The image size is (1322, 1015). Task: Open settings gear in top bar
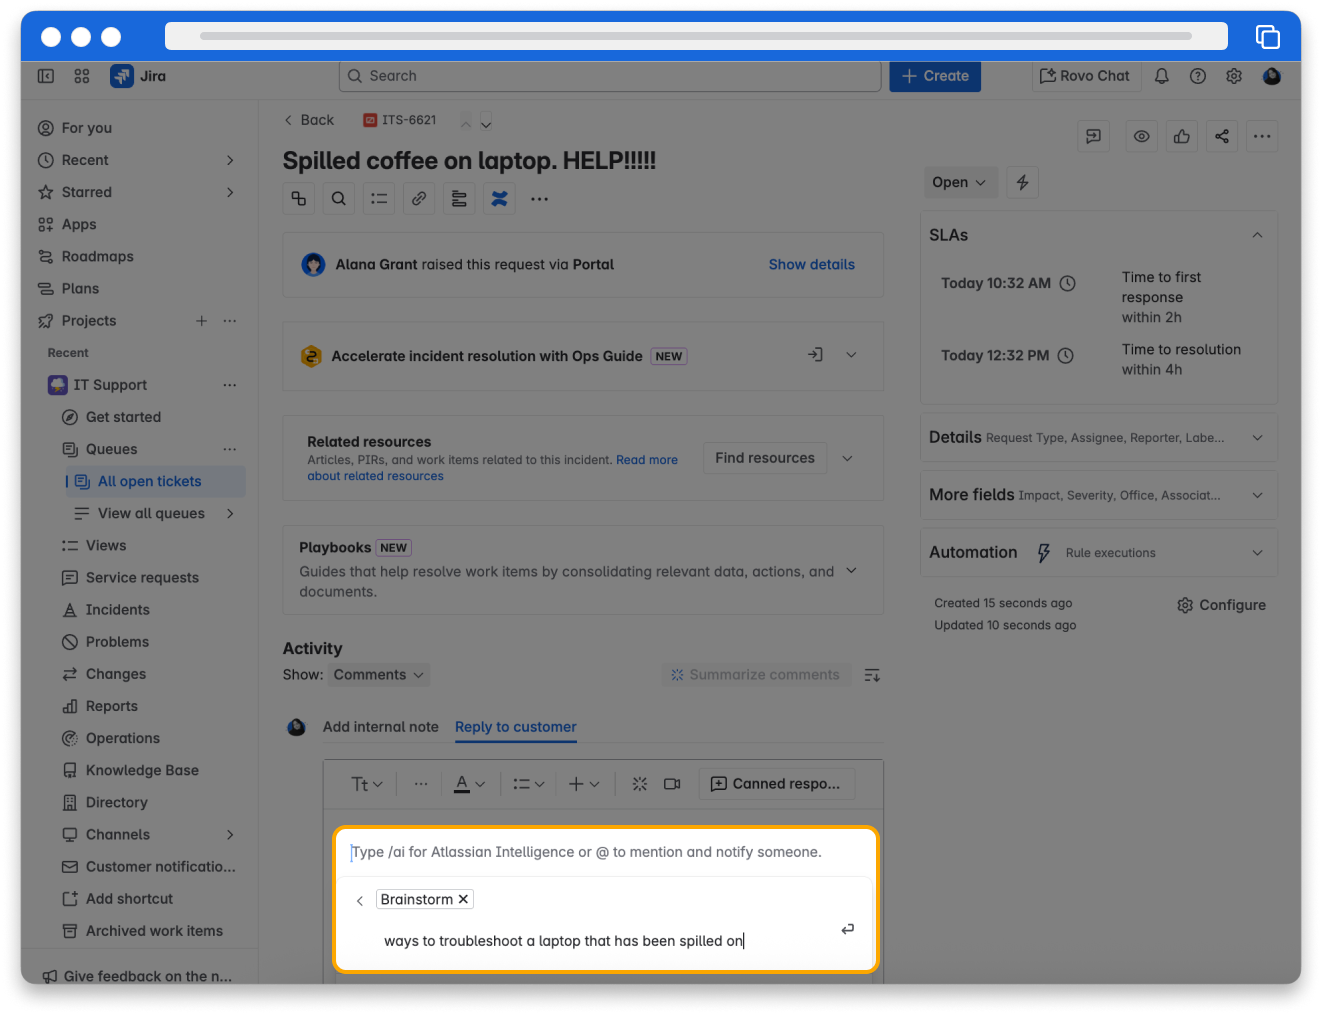coord(1234,76)
